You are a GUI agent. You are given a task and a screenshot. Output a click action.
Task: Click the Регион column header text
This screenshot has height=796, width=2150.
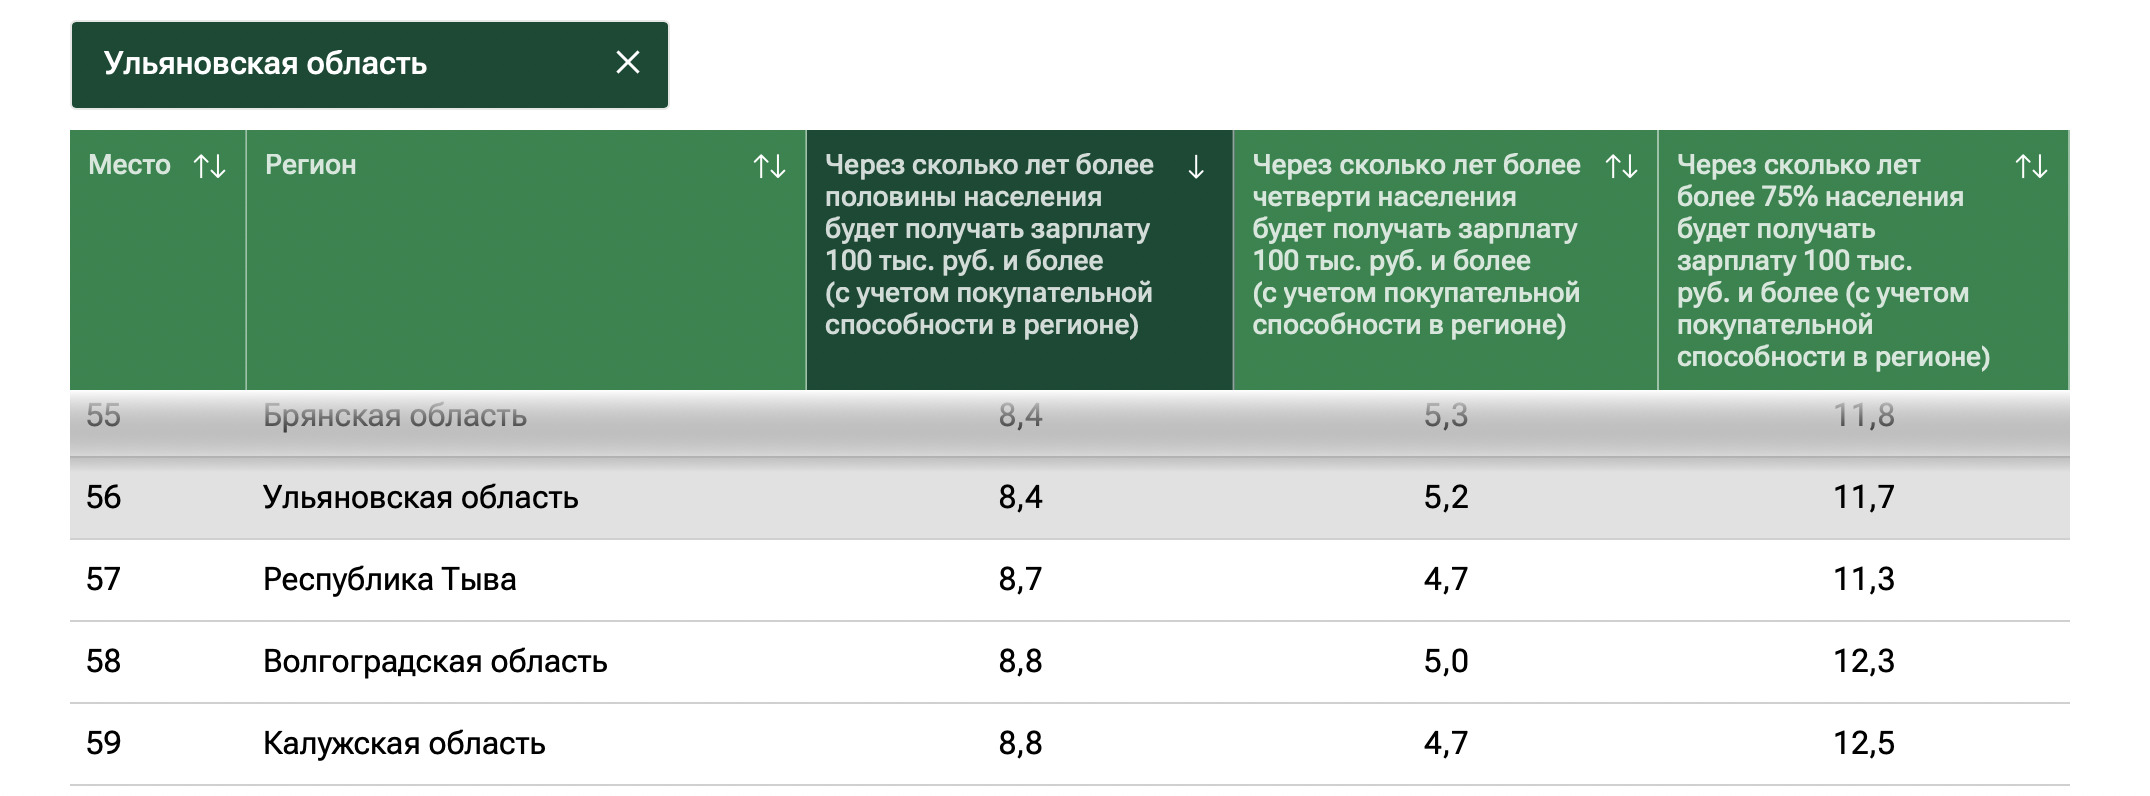[310, 165]
